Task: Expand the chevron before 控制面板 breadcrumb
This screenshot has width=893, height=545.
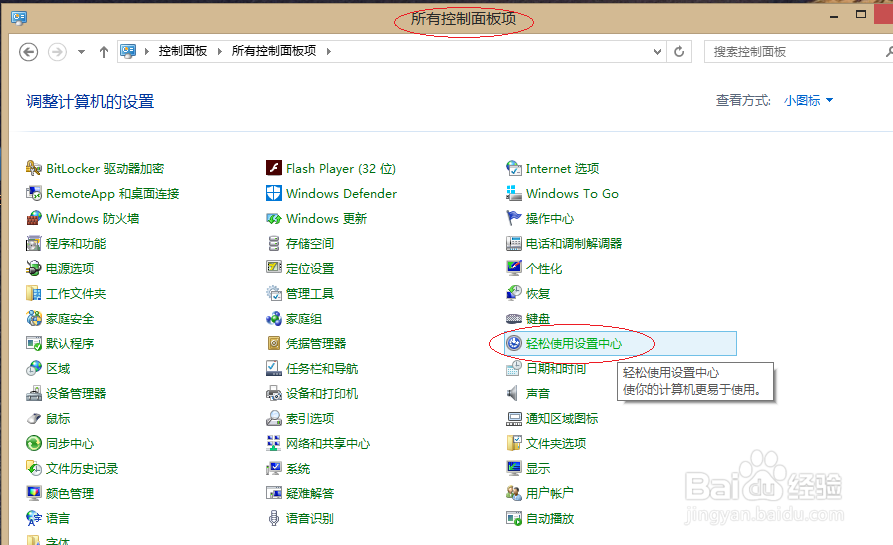Action: (x=146, y=51)
